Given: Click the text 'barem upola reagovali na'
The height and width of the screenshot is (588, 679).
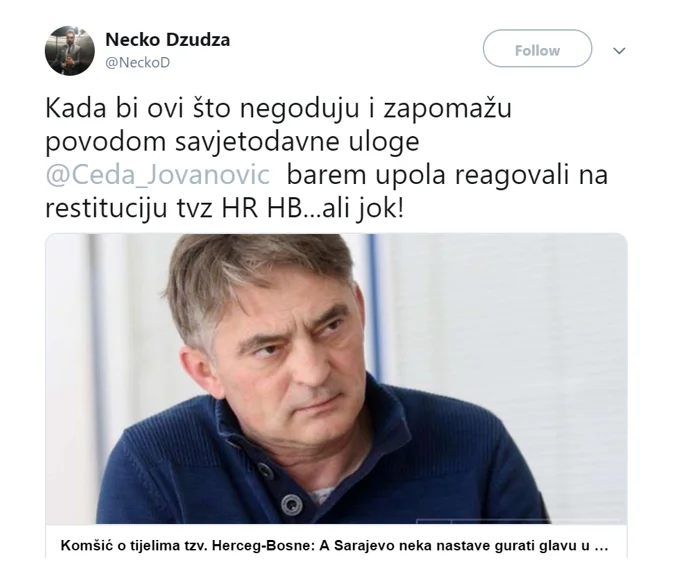Looking at the screenshot, I should pyautogui.click(x=447, y=175).
